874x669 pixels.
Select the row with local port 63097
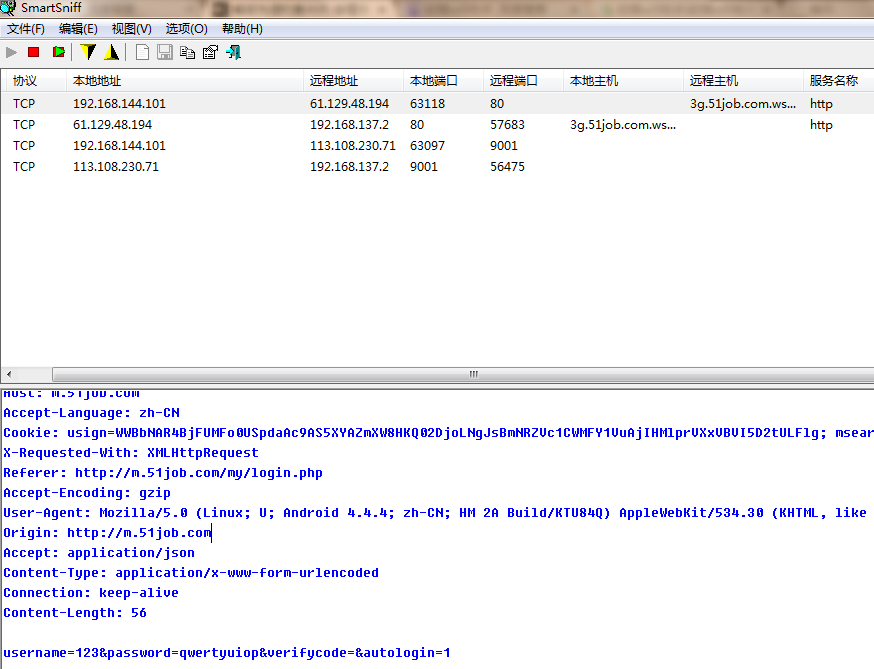point(427,146)
